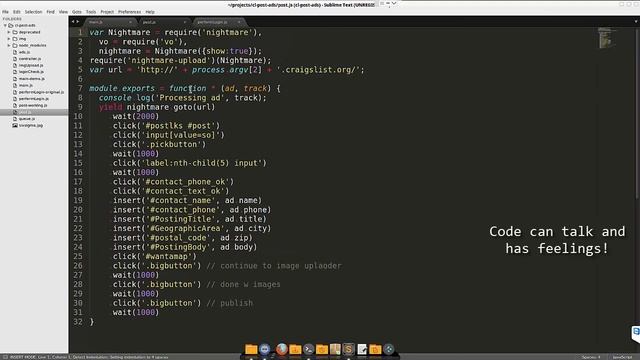Open the Preferences menu
The height and width of the screenshot is (360, 640).
tap(129, 12)
